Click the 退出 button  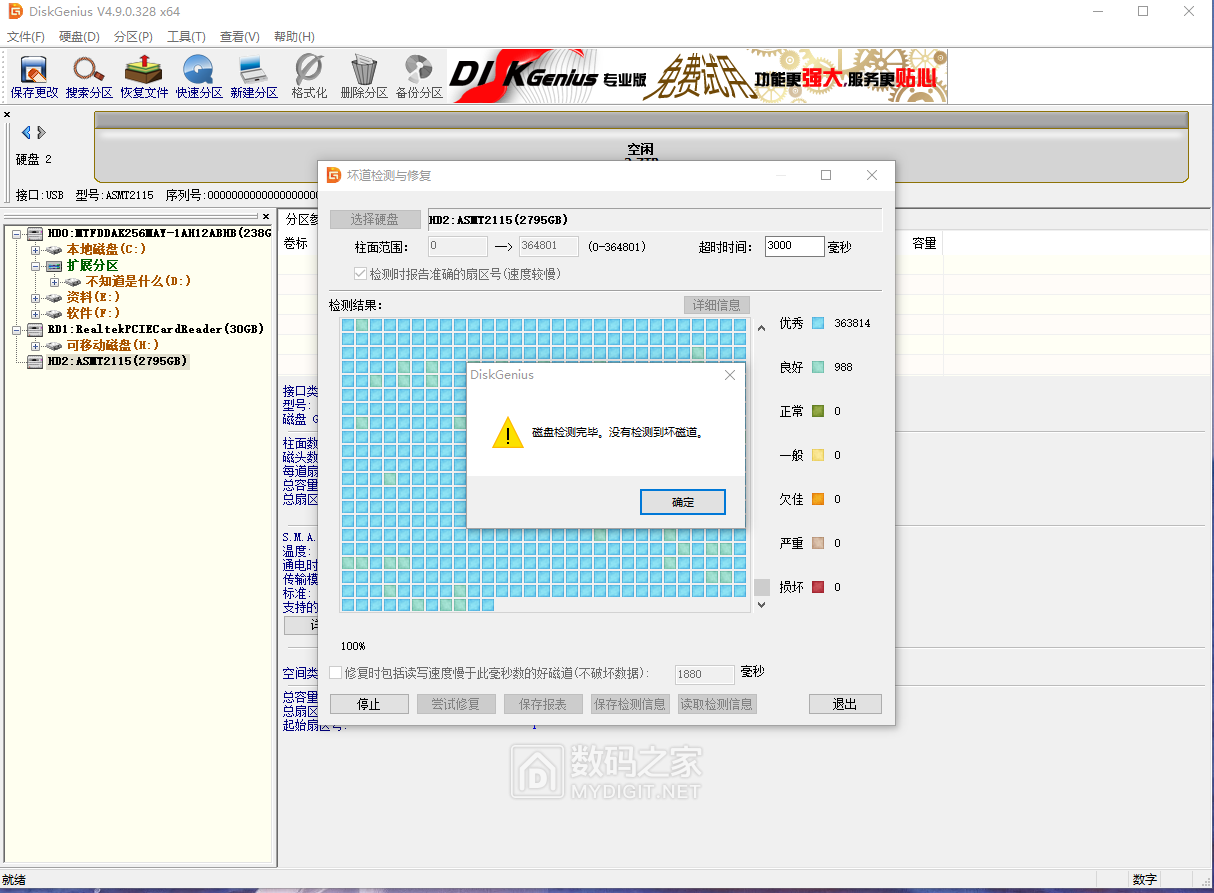pos(845,704)
